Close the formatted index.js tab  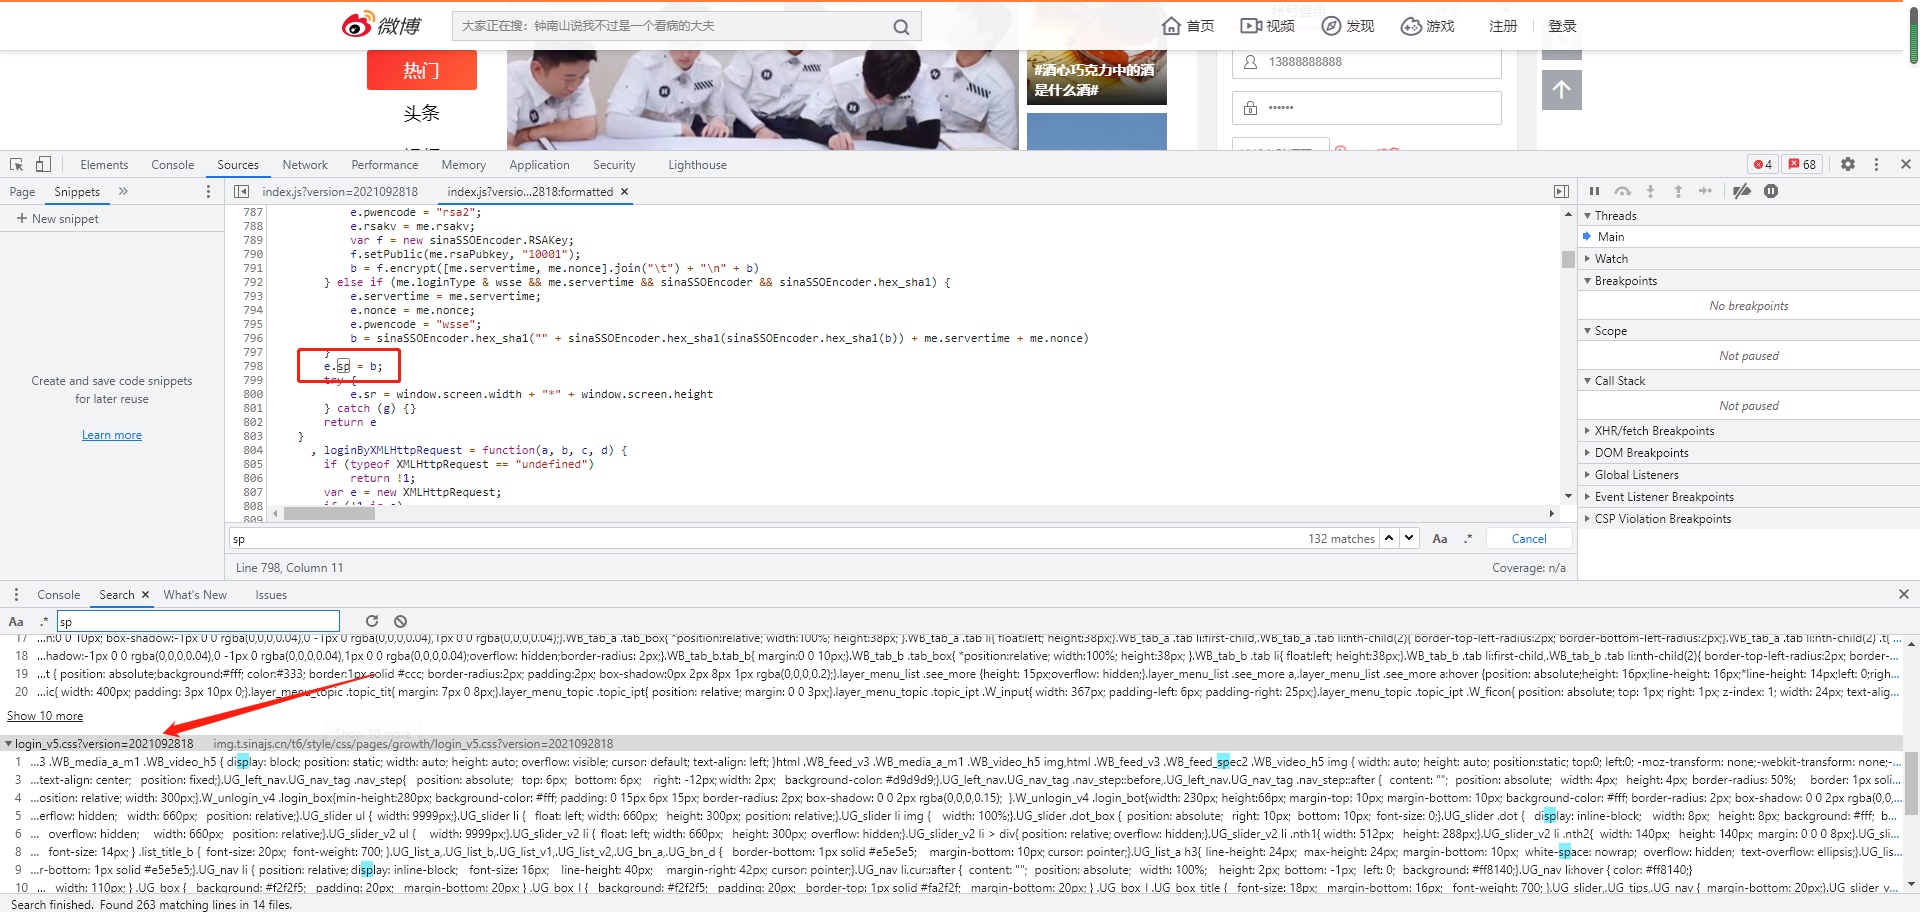click(x=625, y=191)
